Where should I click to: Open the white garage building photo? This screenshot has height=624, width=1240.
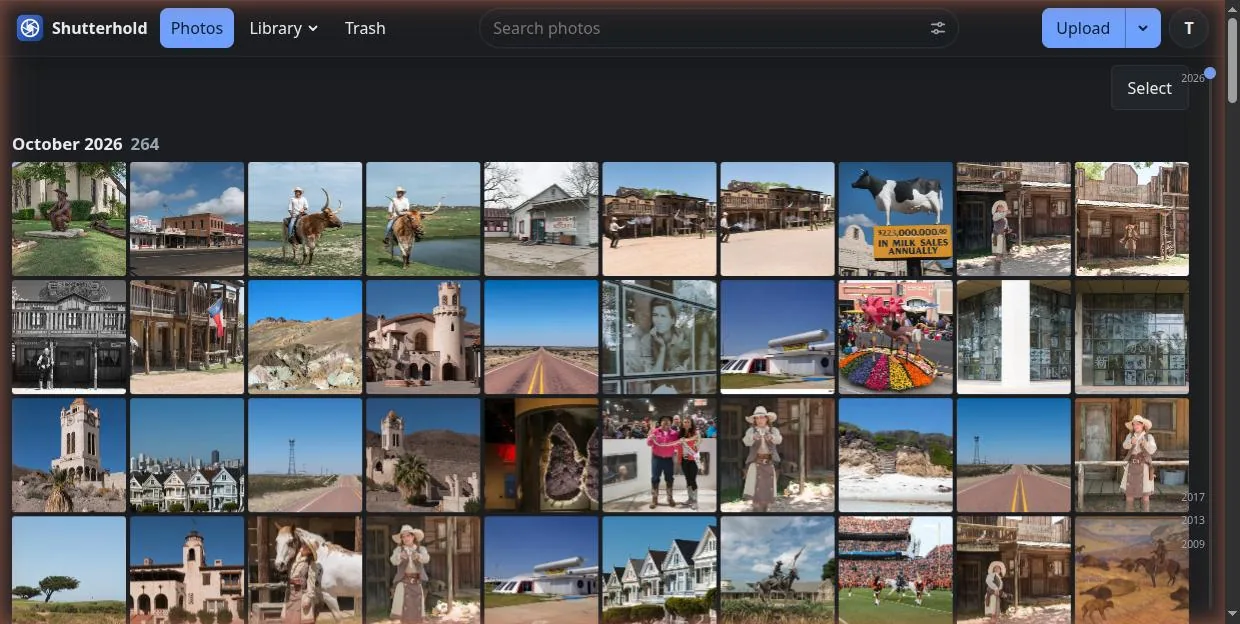[541, 219]
